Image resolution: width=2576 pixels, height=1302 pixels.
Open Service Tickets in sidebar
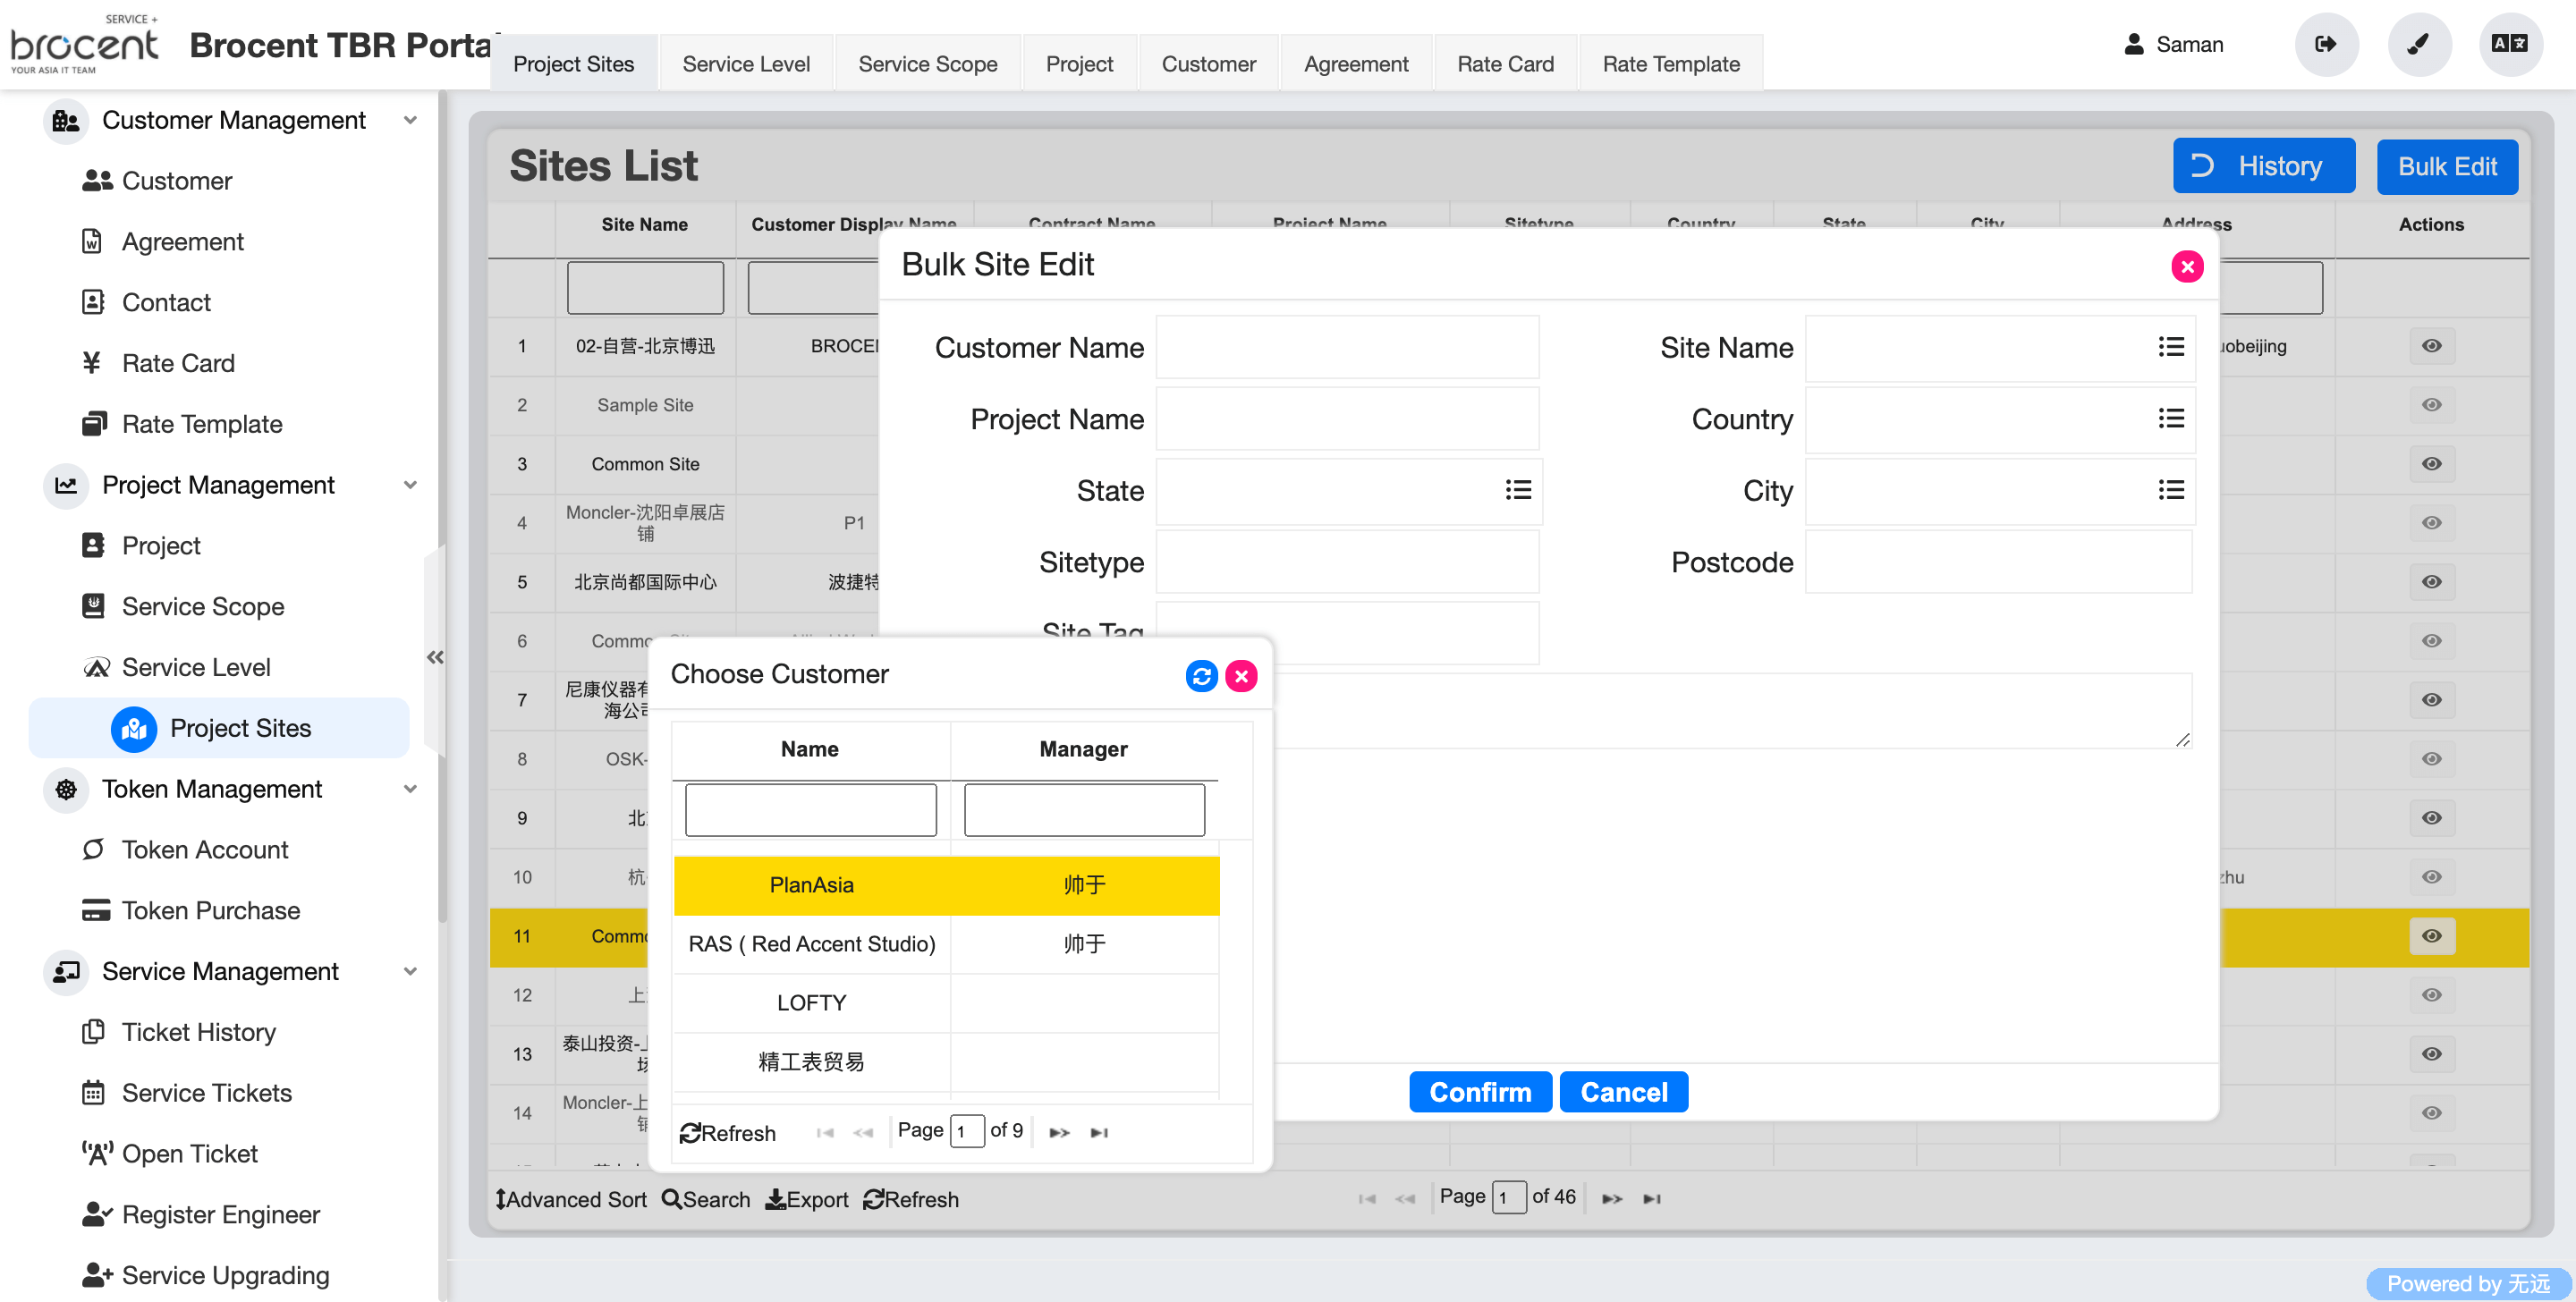(206, 1093)
